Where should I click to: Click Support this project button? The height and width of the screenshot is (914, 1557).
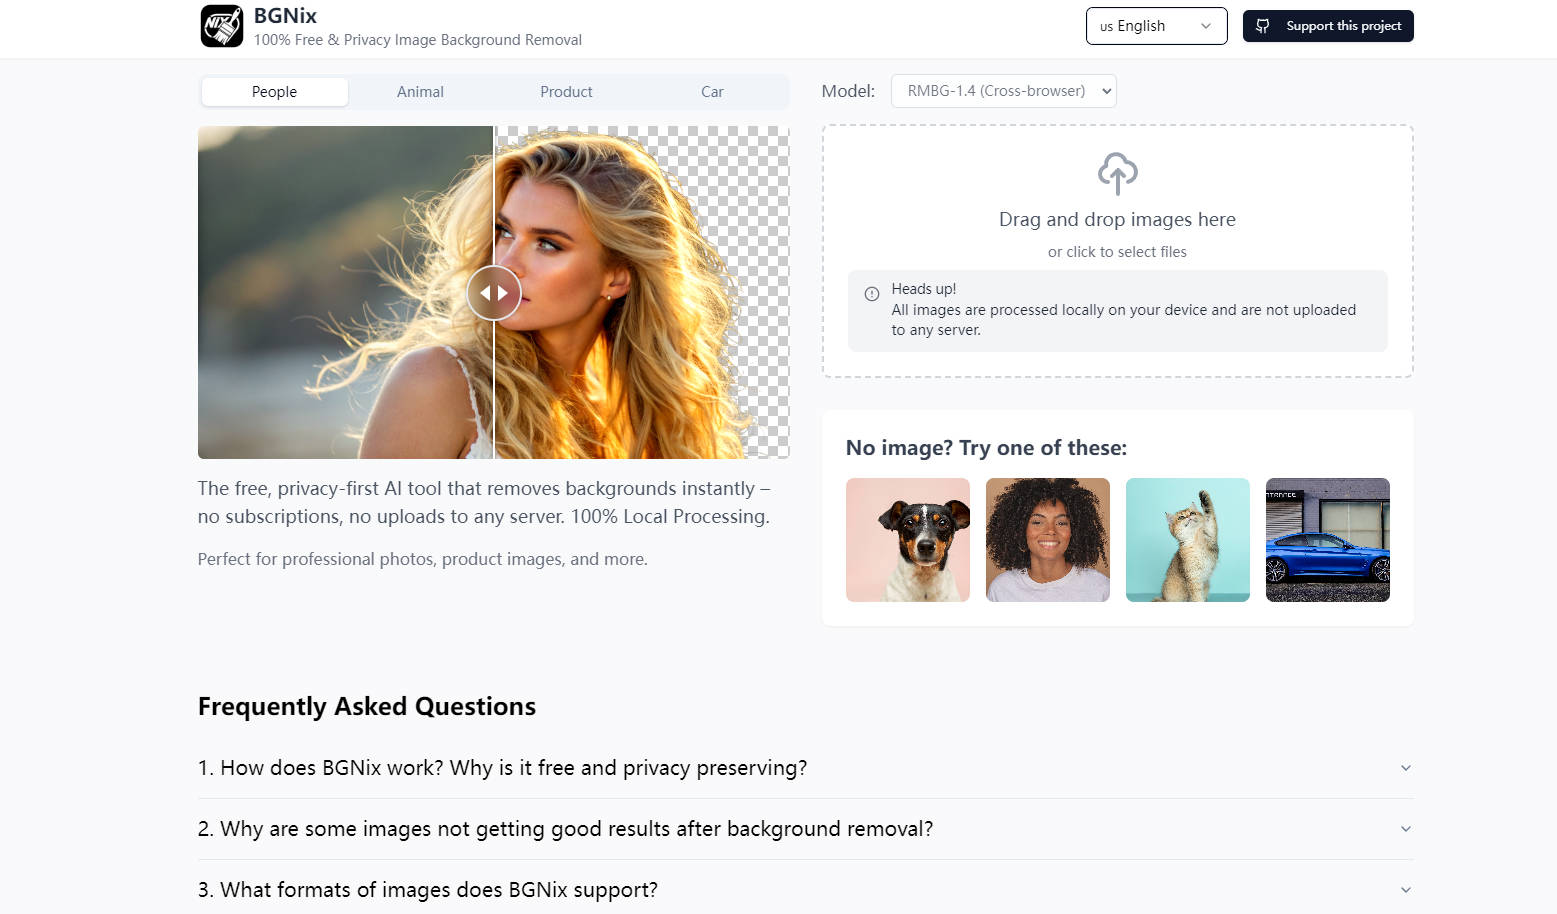coord(1327,26)
